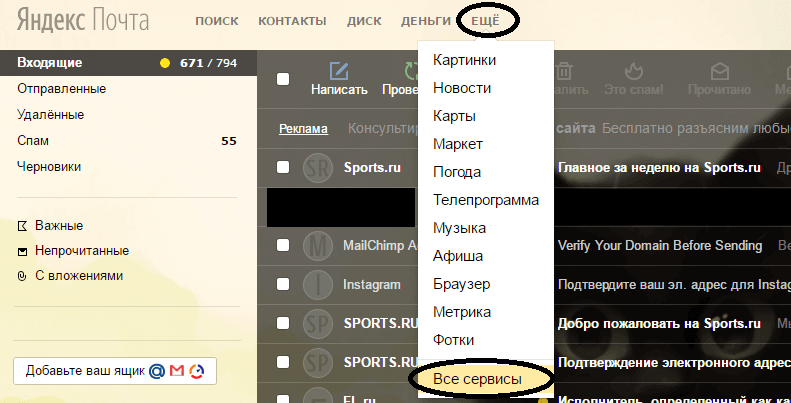The width and height of the screenshot is (791, 403).
Task: Click the Написать compose icon
Action: 339,71
